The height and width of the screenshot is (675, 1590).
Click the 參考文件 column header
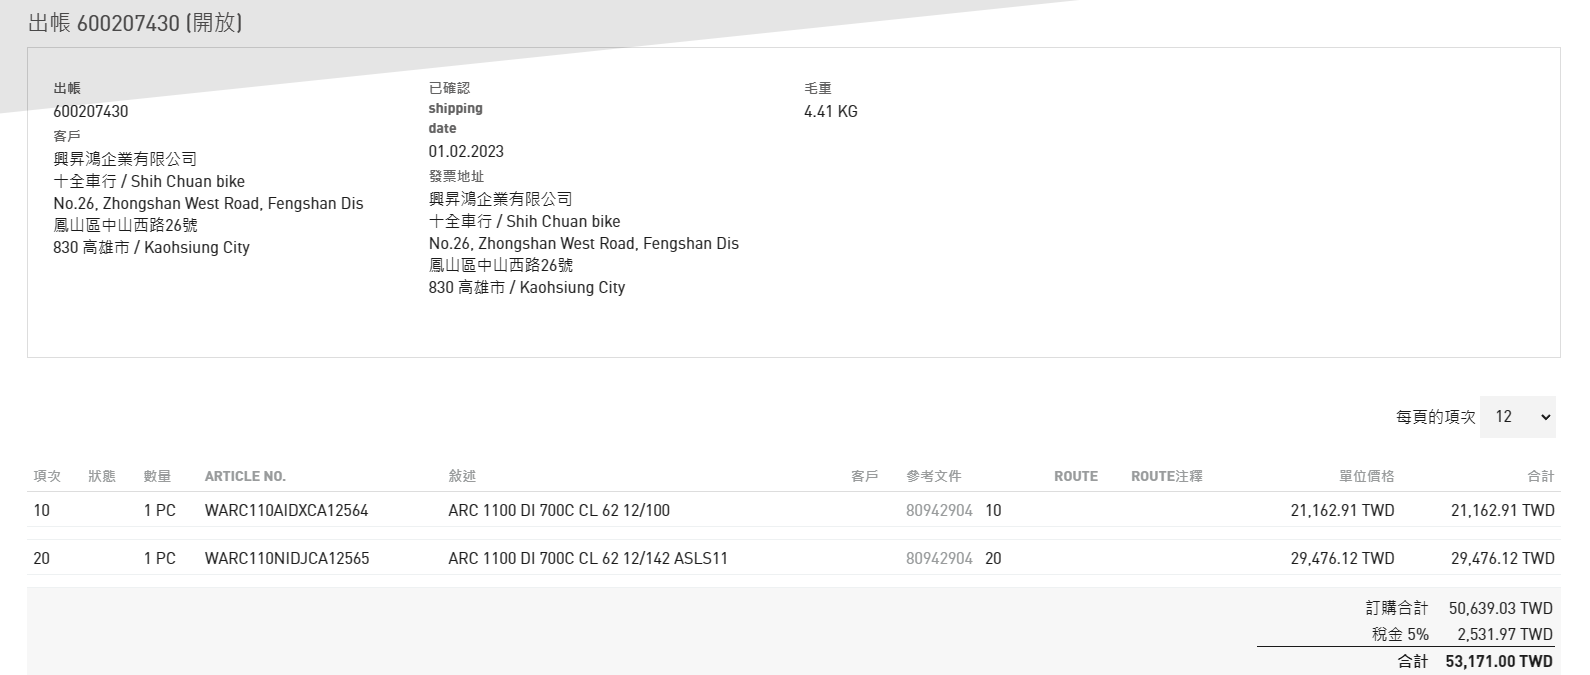933,476
